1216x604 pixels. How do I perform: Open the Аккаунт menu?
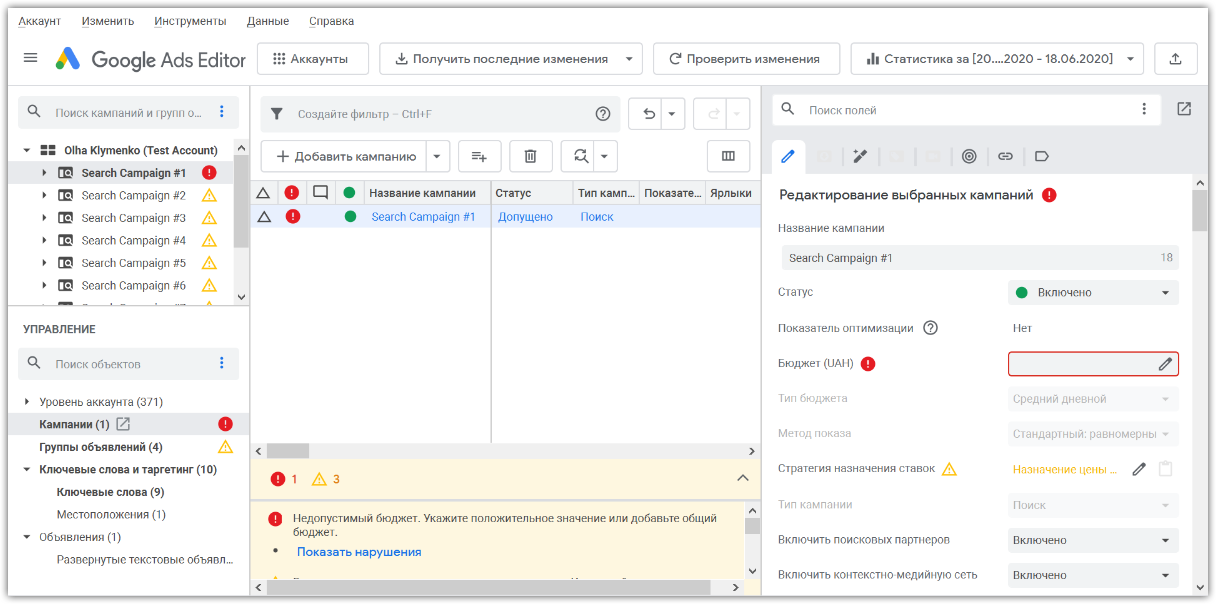click(39, 21)
